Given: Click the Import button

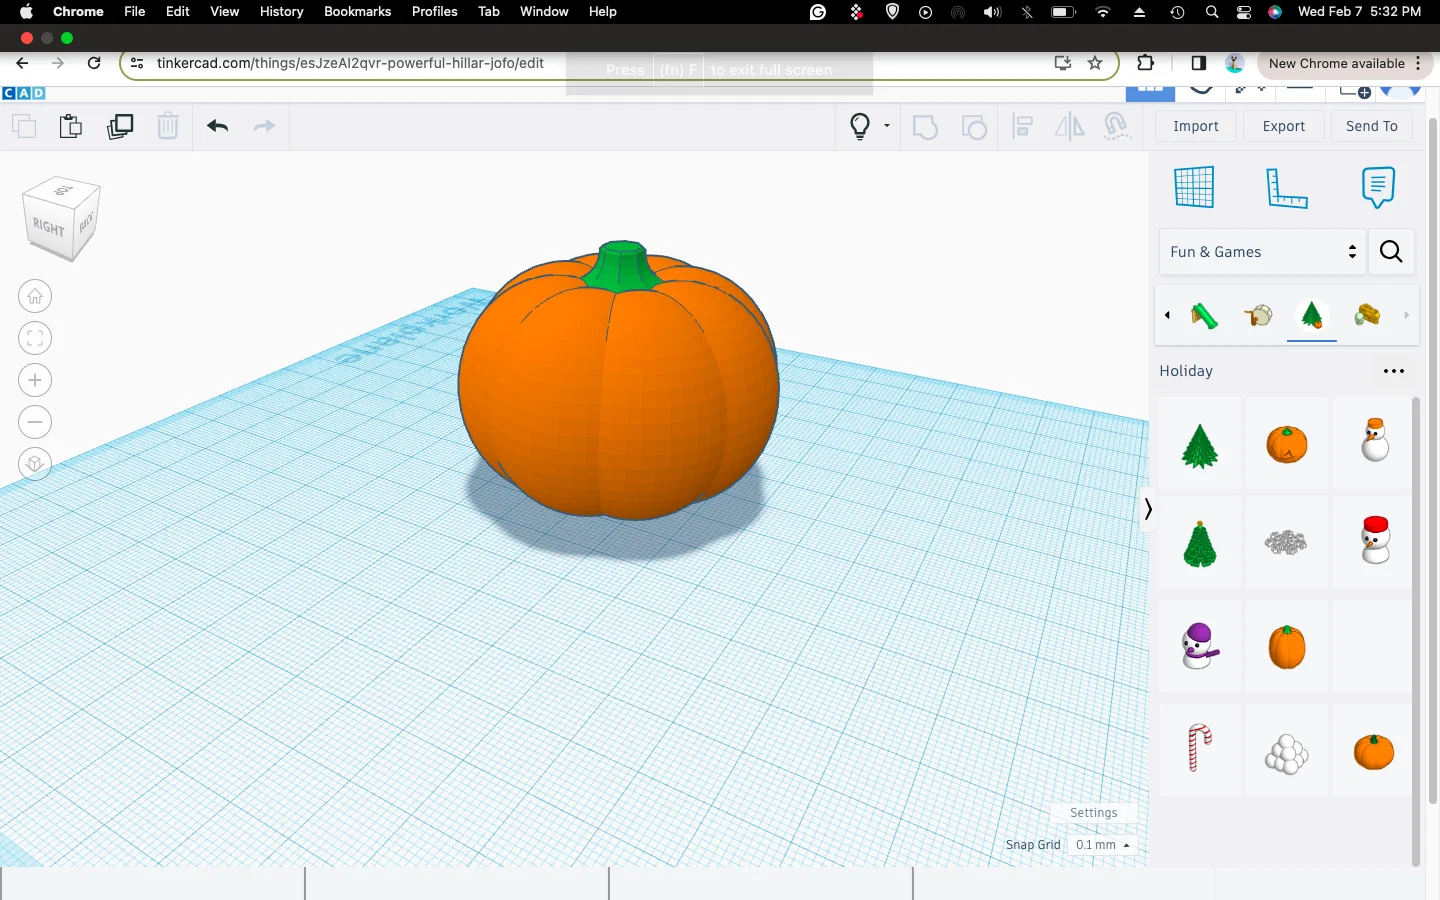Looking at the screenshot, I should (x=1195, y=126).
